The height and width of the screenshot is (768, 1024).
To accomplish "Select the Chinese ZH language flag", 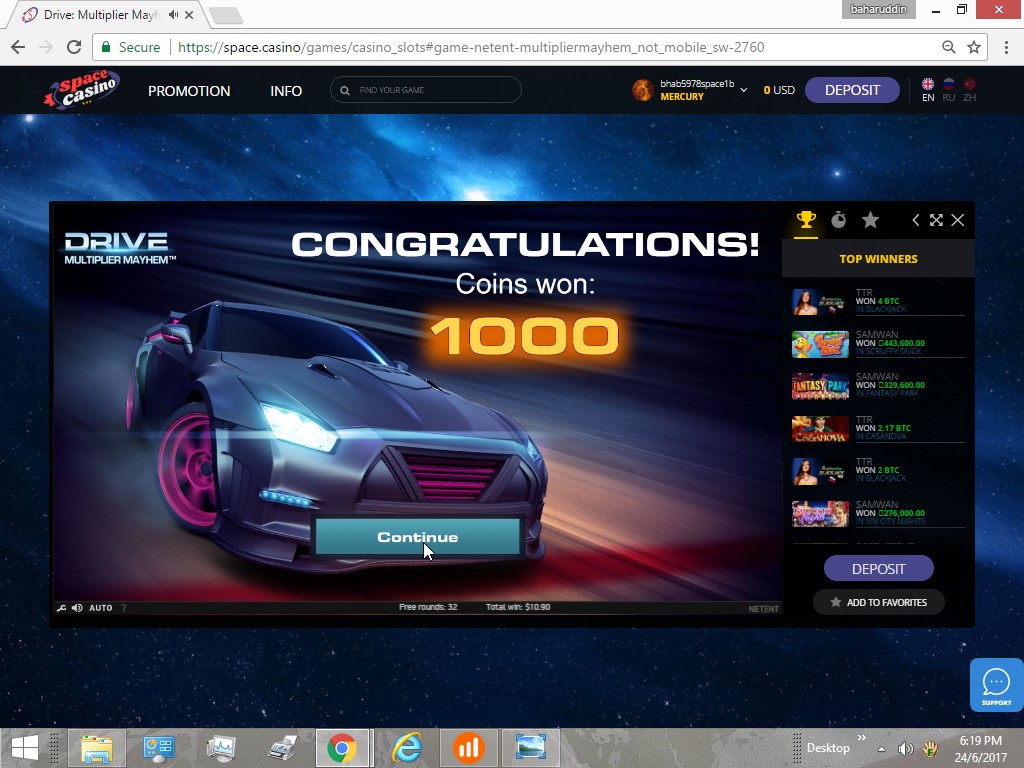I will [969, 90].
